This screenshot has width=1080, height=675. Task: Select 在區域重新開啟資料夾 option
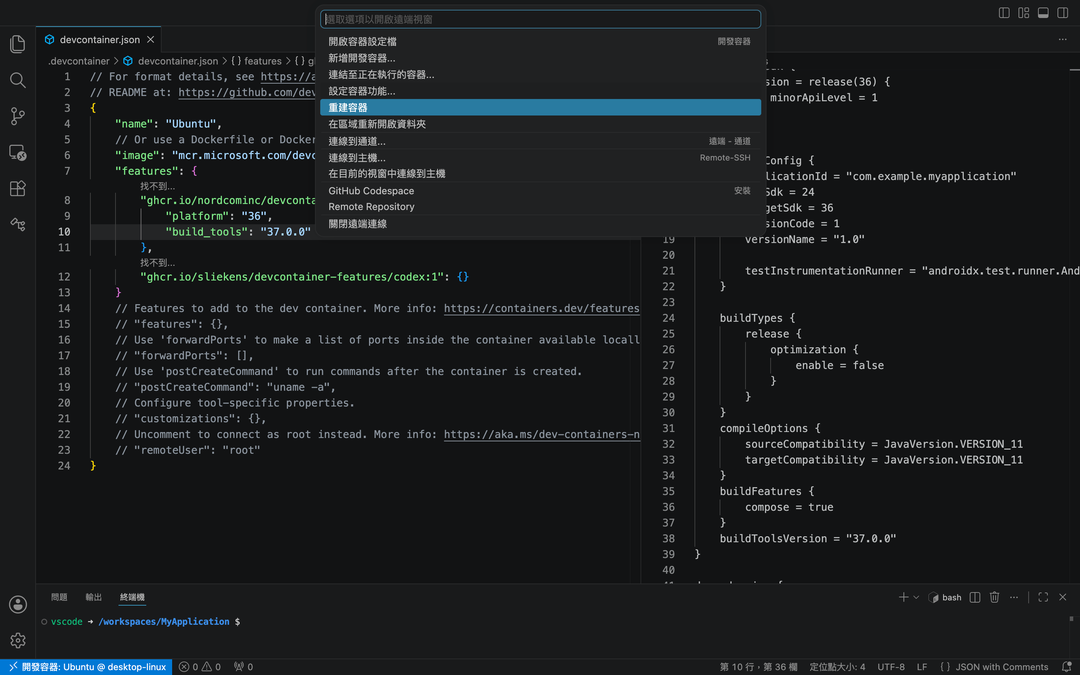(x=541, y=124)
